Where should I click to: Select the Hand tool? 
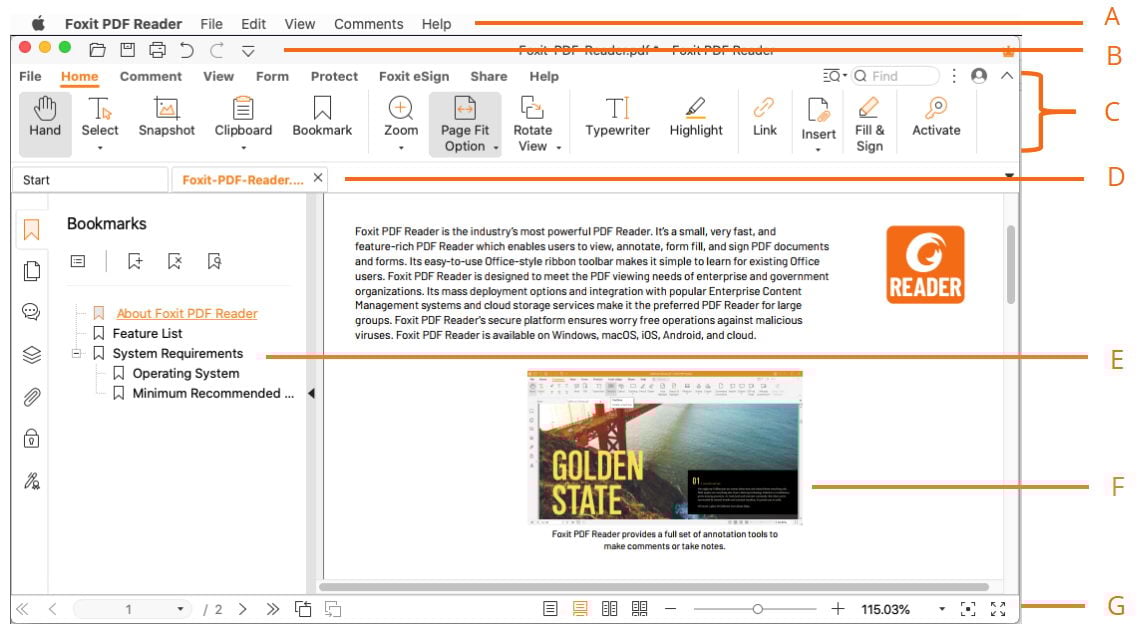44,118
